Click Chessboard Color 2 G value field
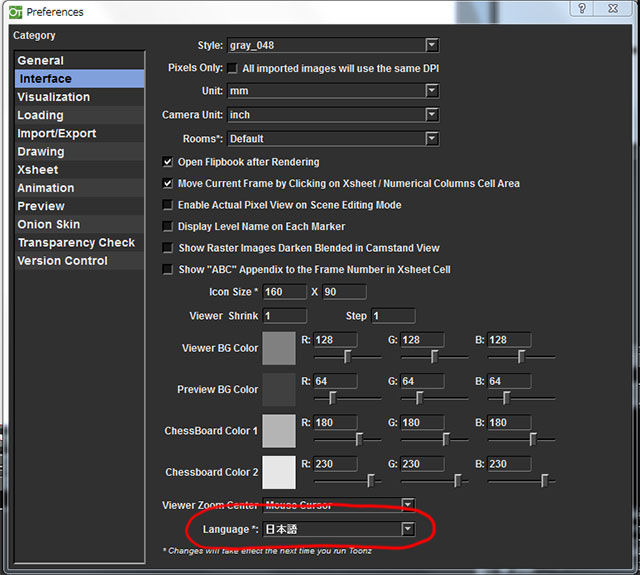This screenshot has width=640, height=575. pos(422,464)
